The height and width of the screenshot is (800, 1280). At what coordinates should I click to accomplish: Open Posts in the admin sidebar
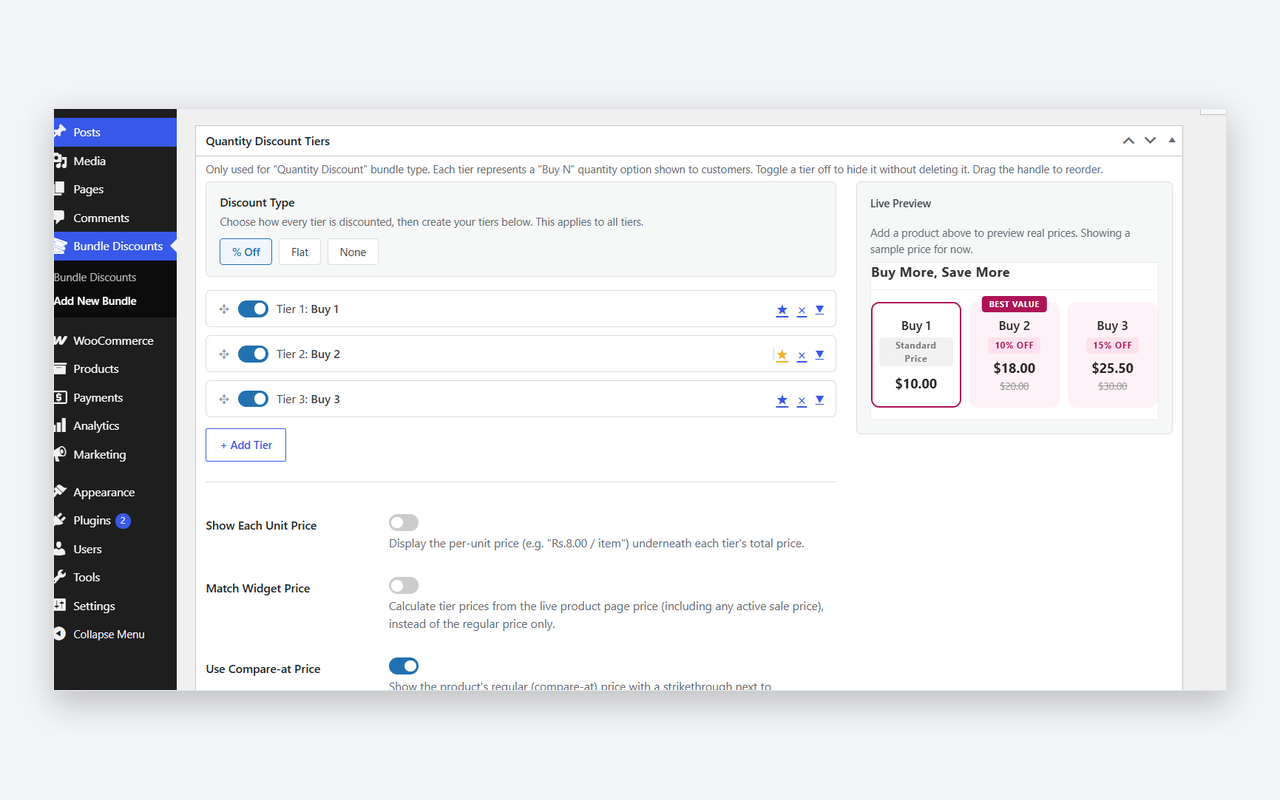click(x=115, y=132)
